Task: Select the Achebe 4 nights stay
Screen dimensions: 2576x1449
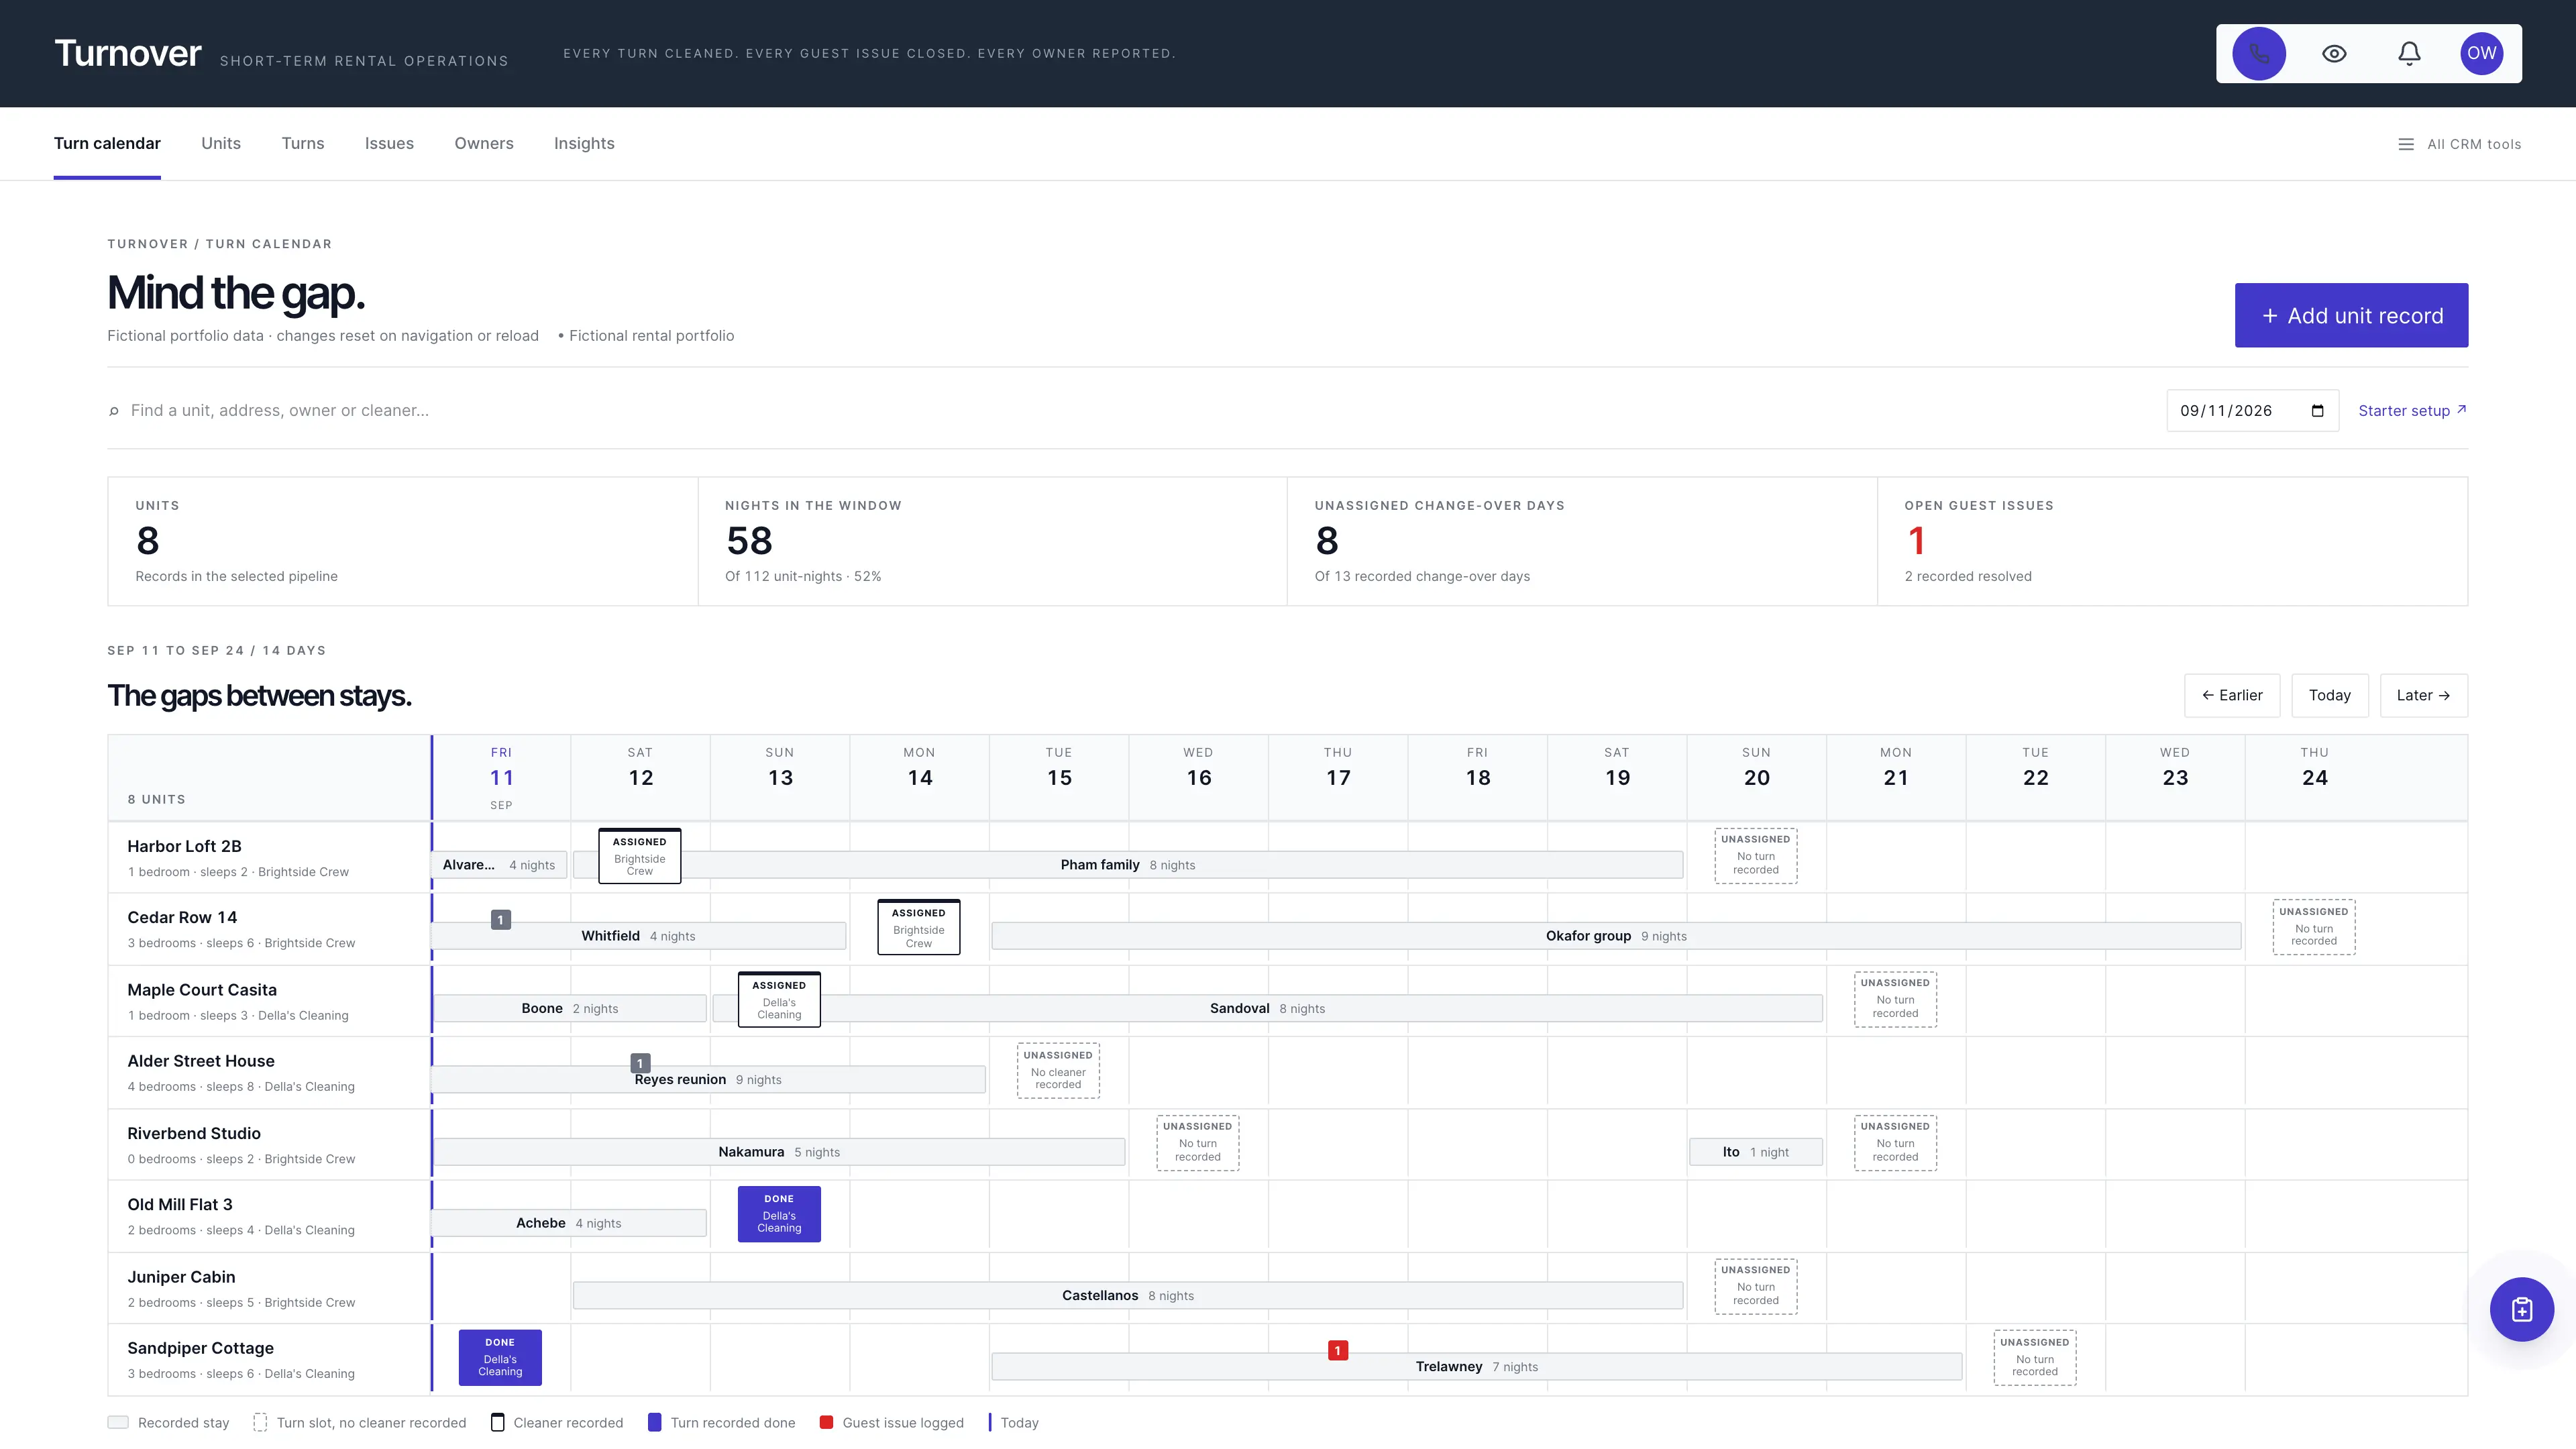Action: (569, 1223)
